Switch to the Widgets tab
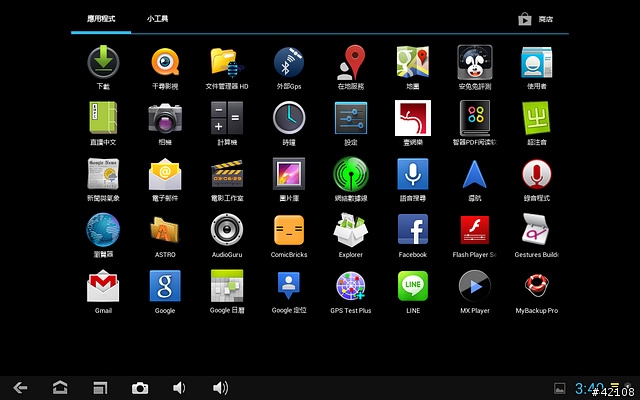 (158, 19)
